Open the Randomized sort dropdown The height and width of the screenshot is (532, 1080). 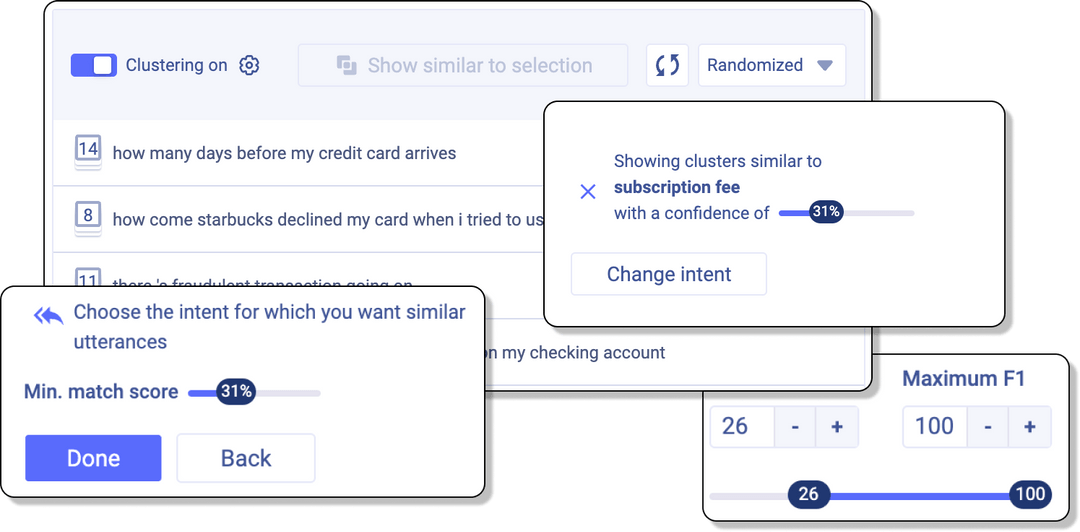point(771,66)
